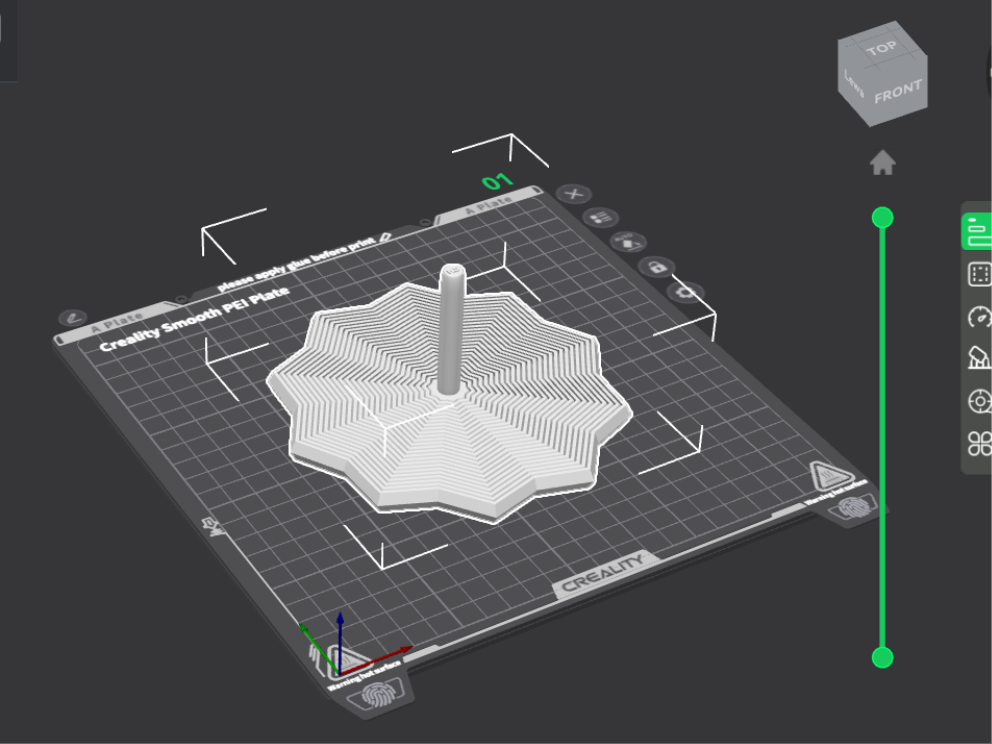Open the speedometer gauge sidebar icon

tap(980, 316)
